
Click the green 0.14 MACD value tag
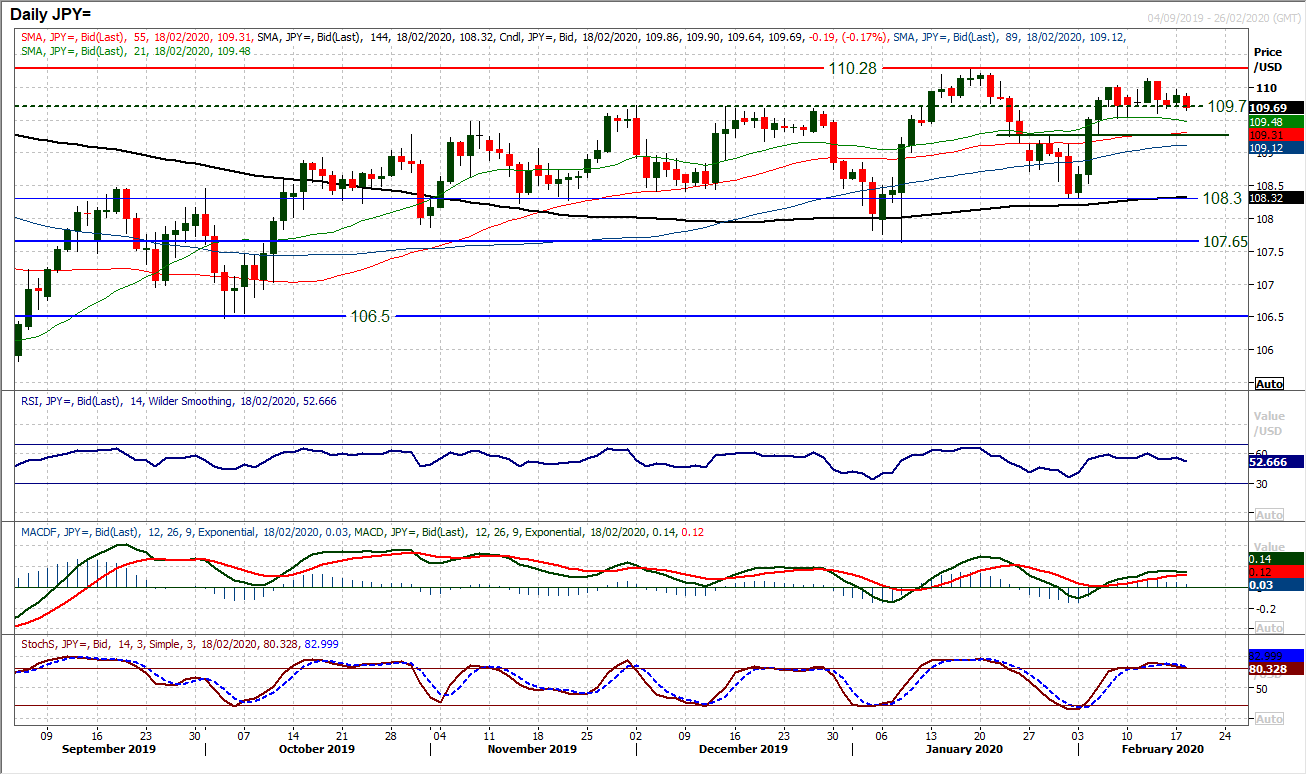click(x=1277, y=558)
